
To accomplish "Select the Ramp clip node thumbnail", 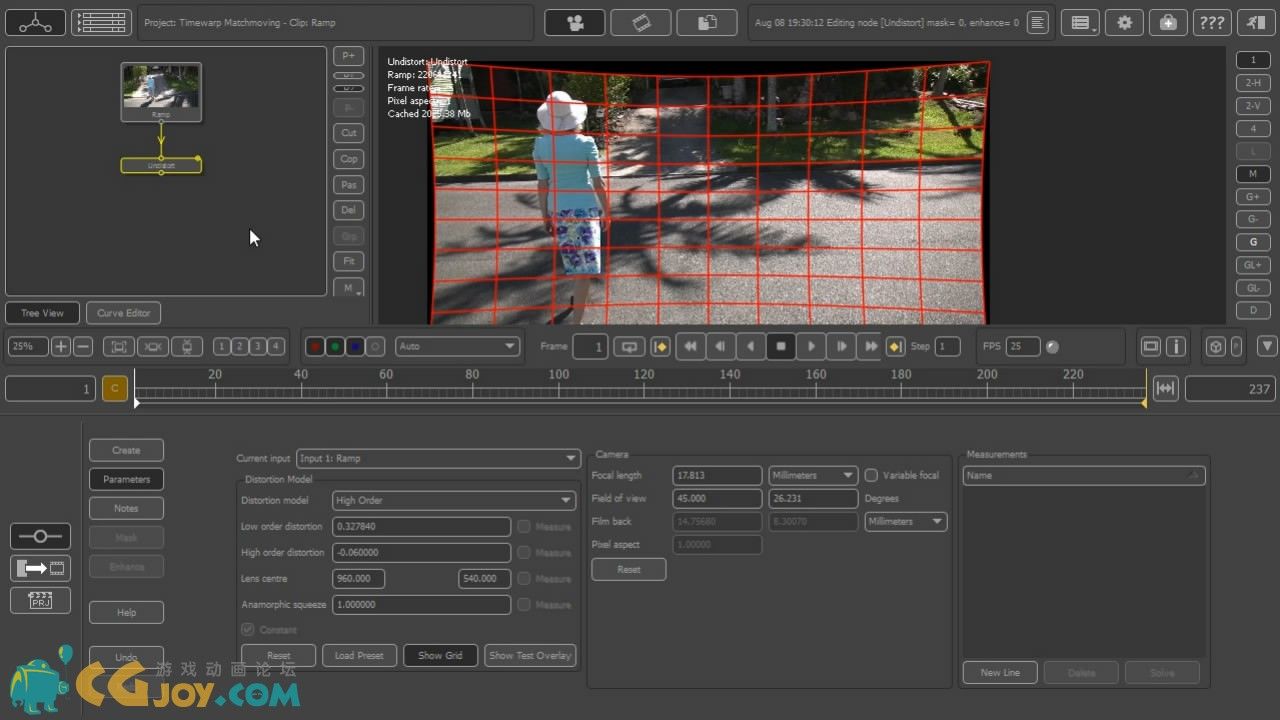I will click(161, 92).
